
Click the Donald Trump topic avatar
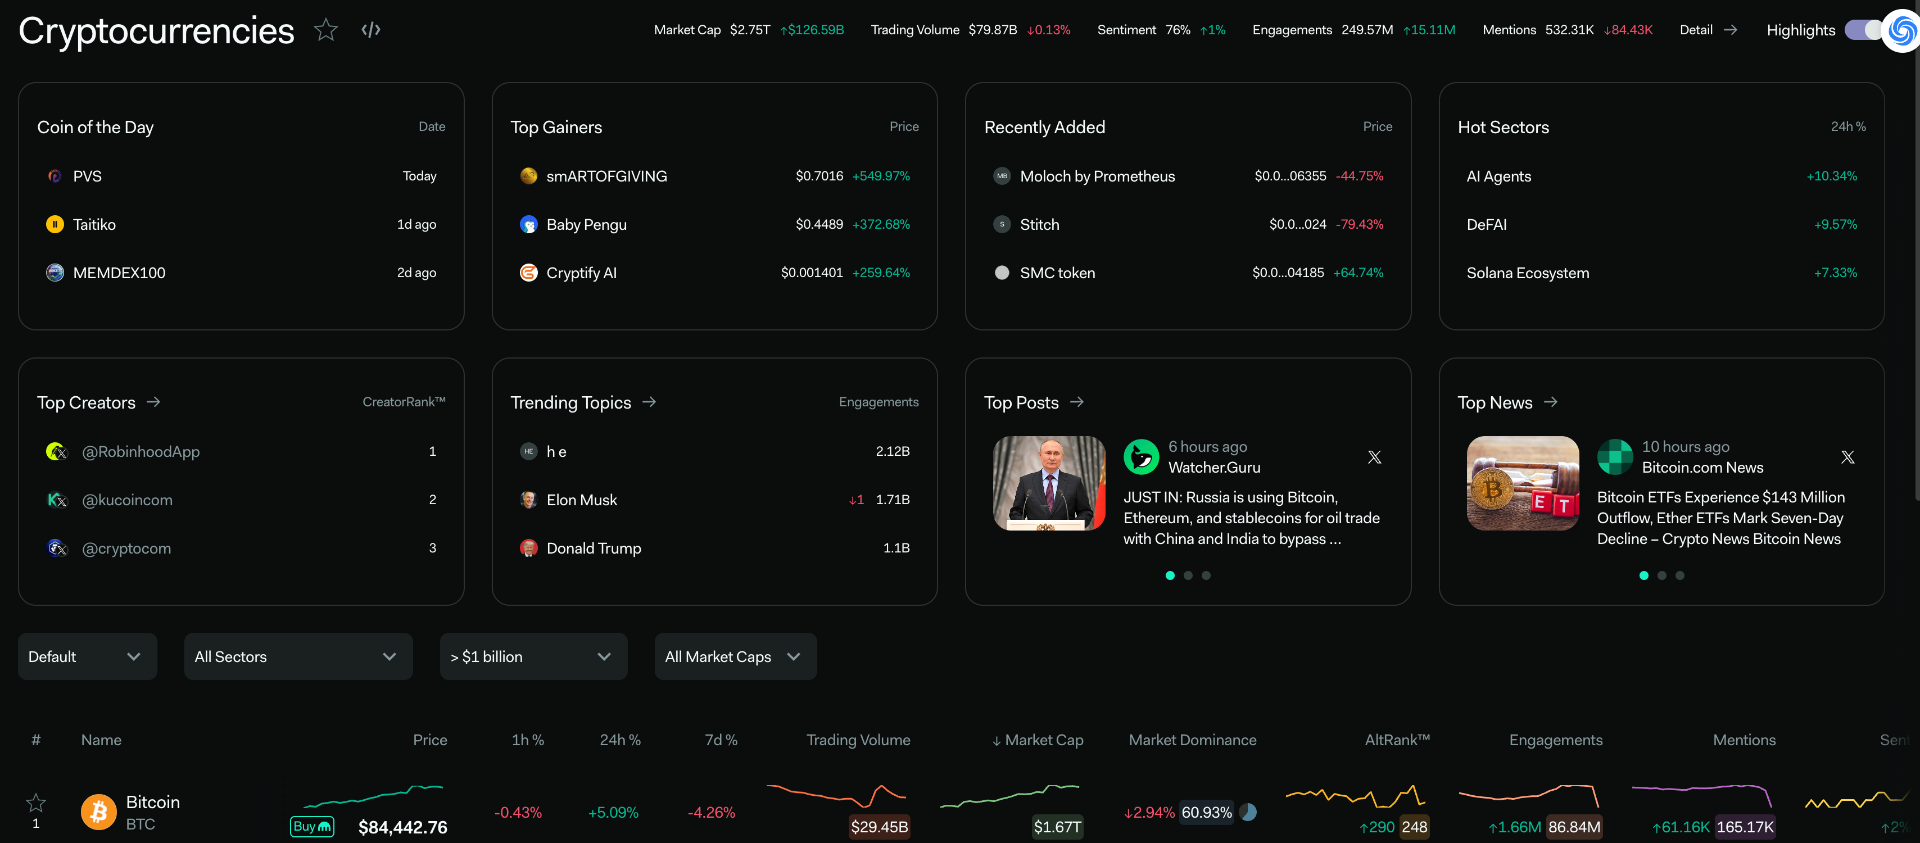click(529, 547)
